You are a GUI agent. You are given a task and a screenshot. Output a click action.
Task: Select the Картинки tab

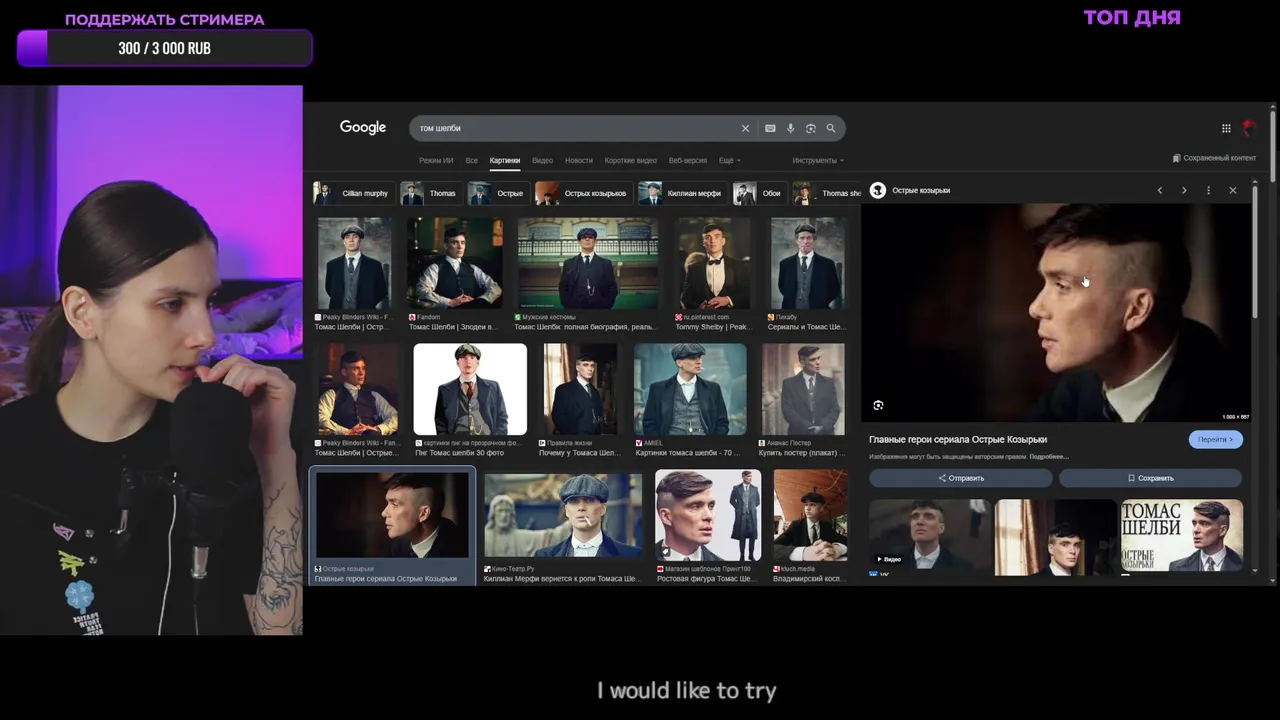click(x=505, y=160)
